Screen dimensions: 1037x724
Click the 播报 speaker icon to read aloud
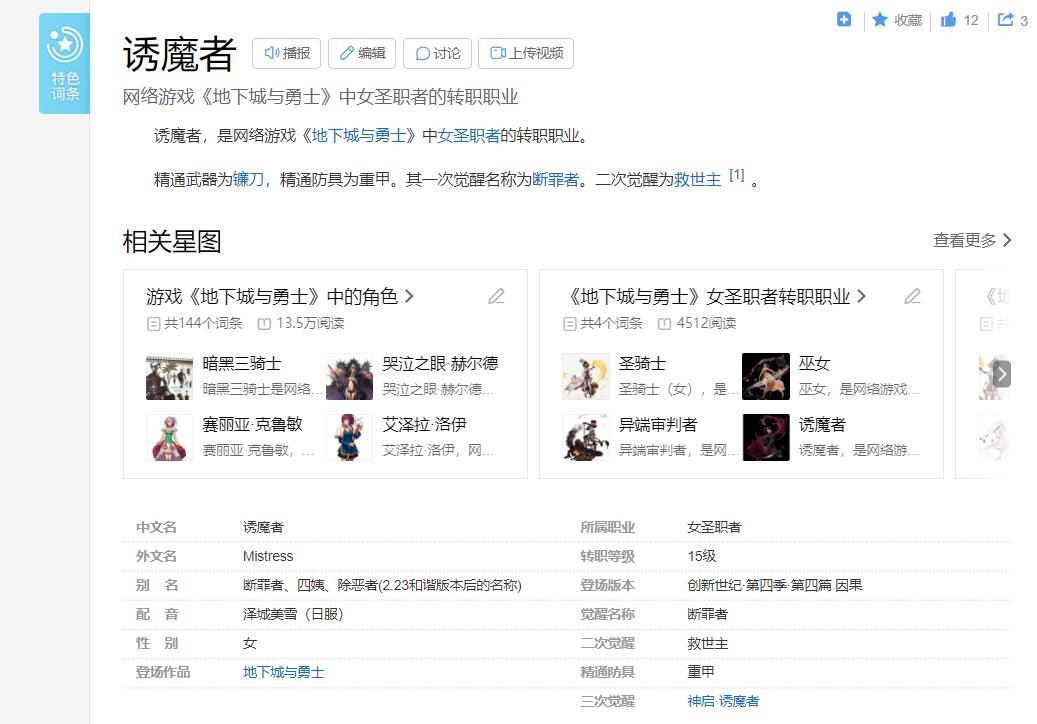(x=271, y=54)
